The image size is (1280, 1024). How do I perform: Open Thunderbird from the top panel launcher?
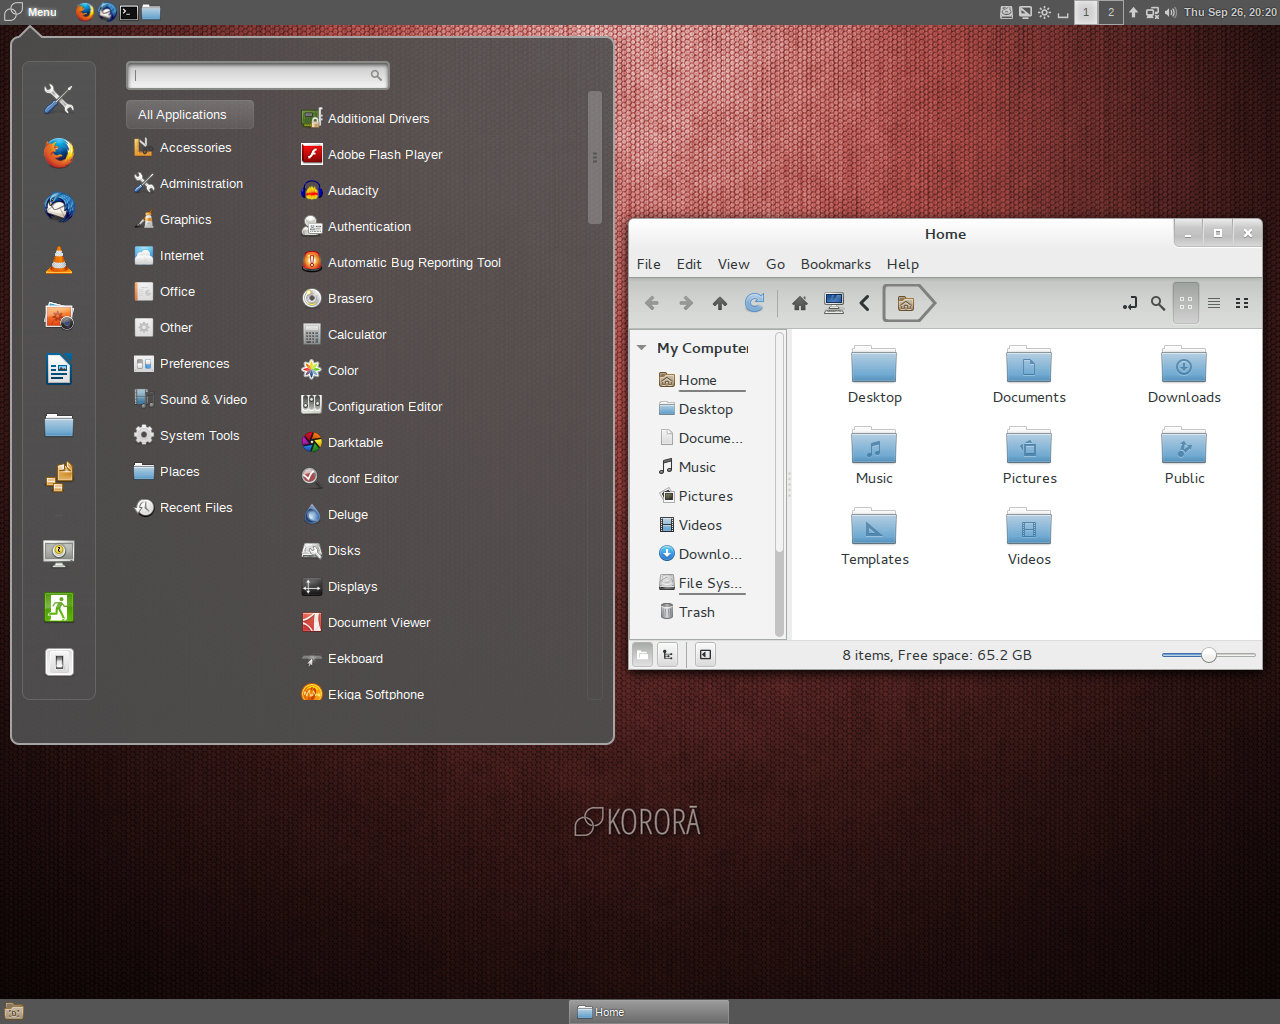(x=107, y=12)
